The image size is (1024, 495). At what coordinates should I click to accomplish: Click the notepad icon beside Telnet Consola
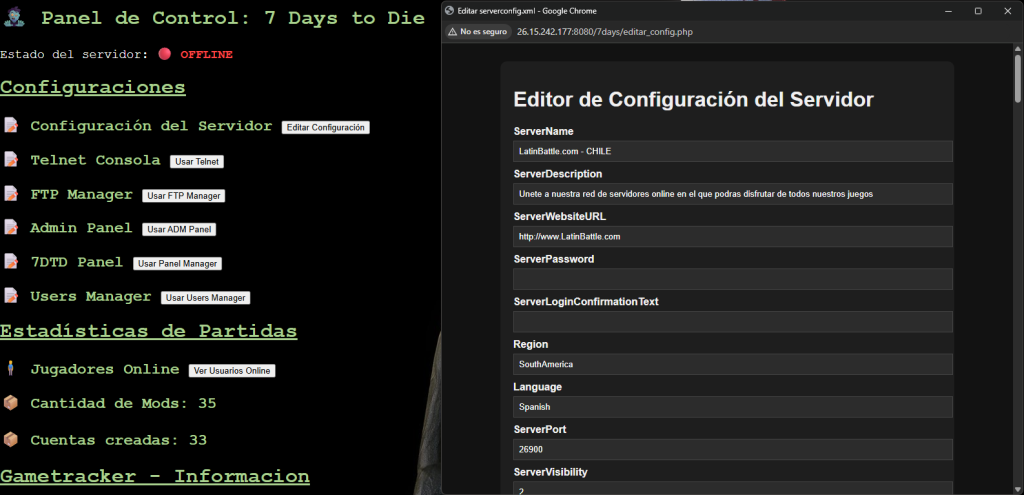[x=11, y=159]
